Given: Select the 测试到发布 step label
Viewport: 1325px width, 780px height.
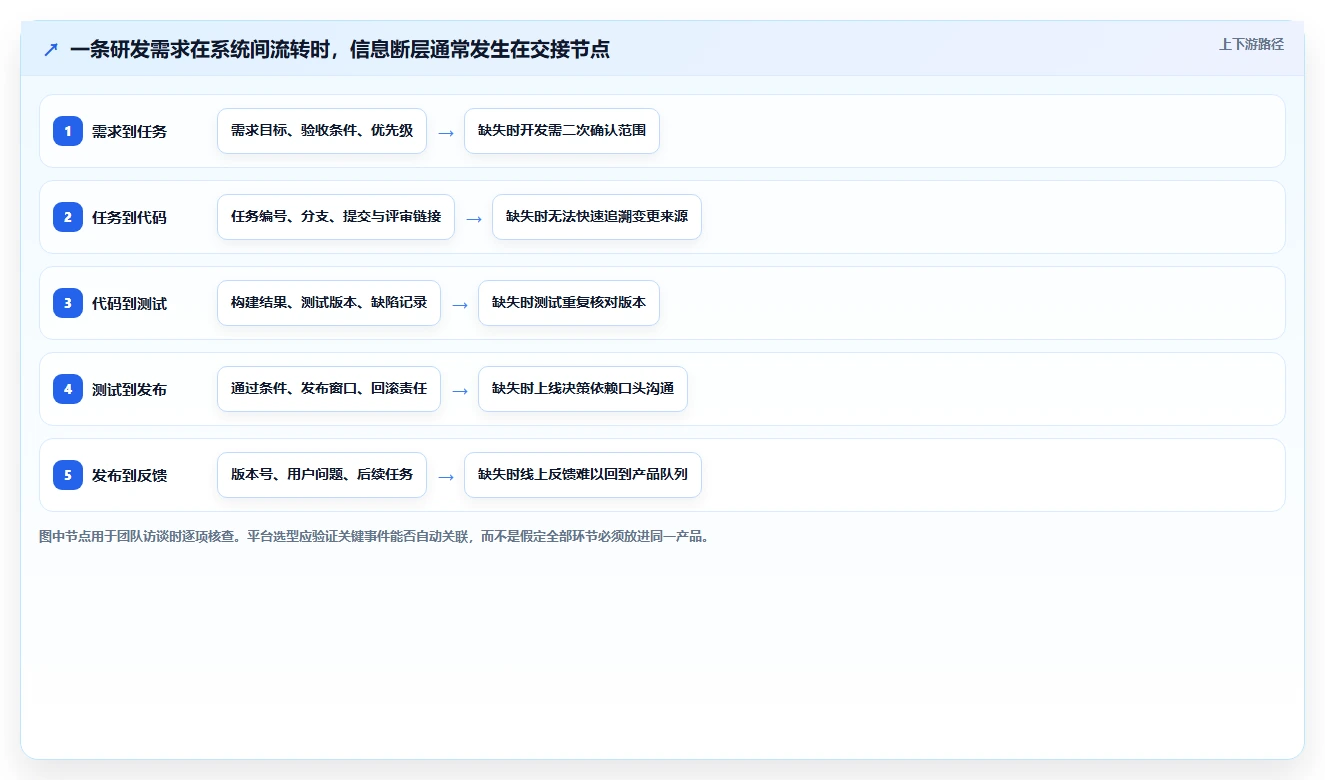Looking at the screenshot, I should coord(129,389).
